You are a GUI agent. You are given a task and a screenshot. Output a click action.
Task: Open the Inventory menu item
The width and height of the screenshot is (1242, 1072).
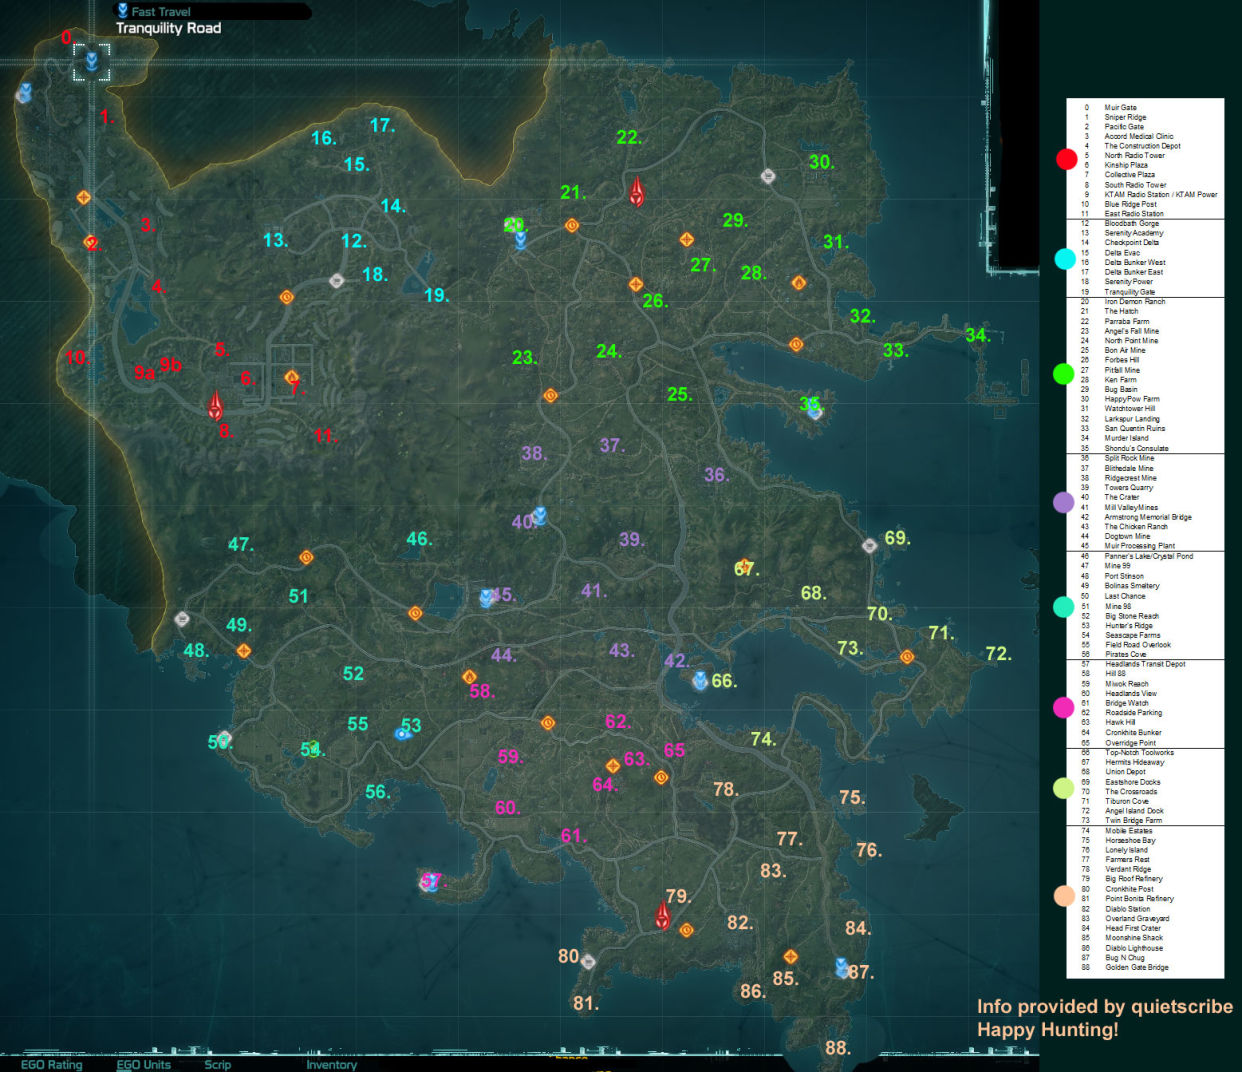point(332,1065)
